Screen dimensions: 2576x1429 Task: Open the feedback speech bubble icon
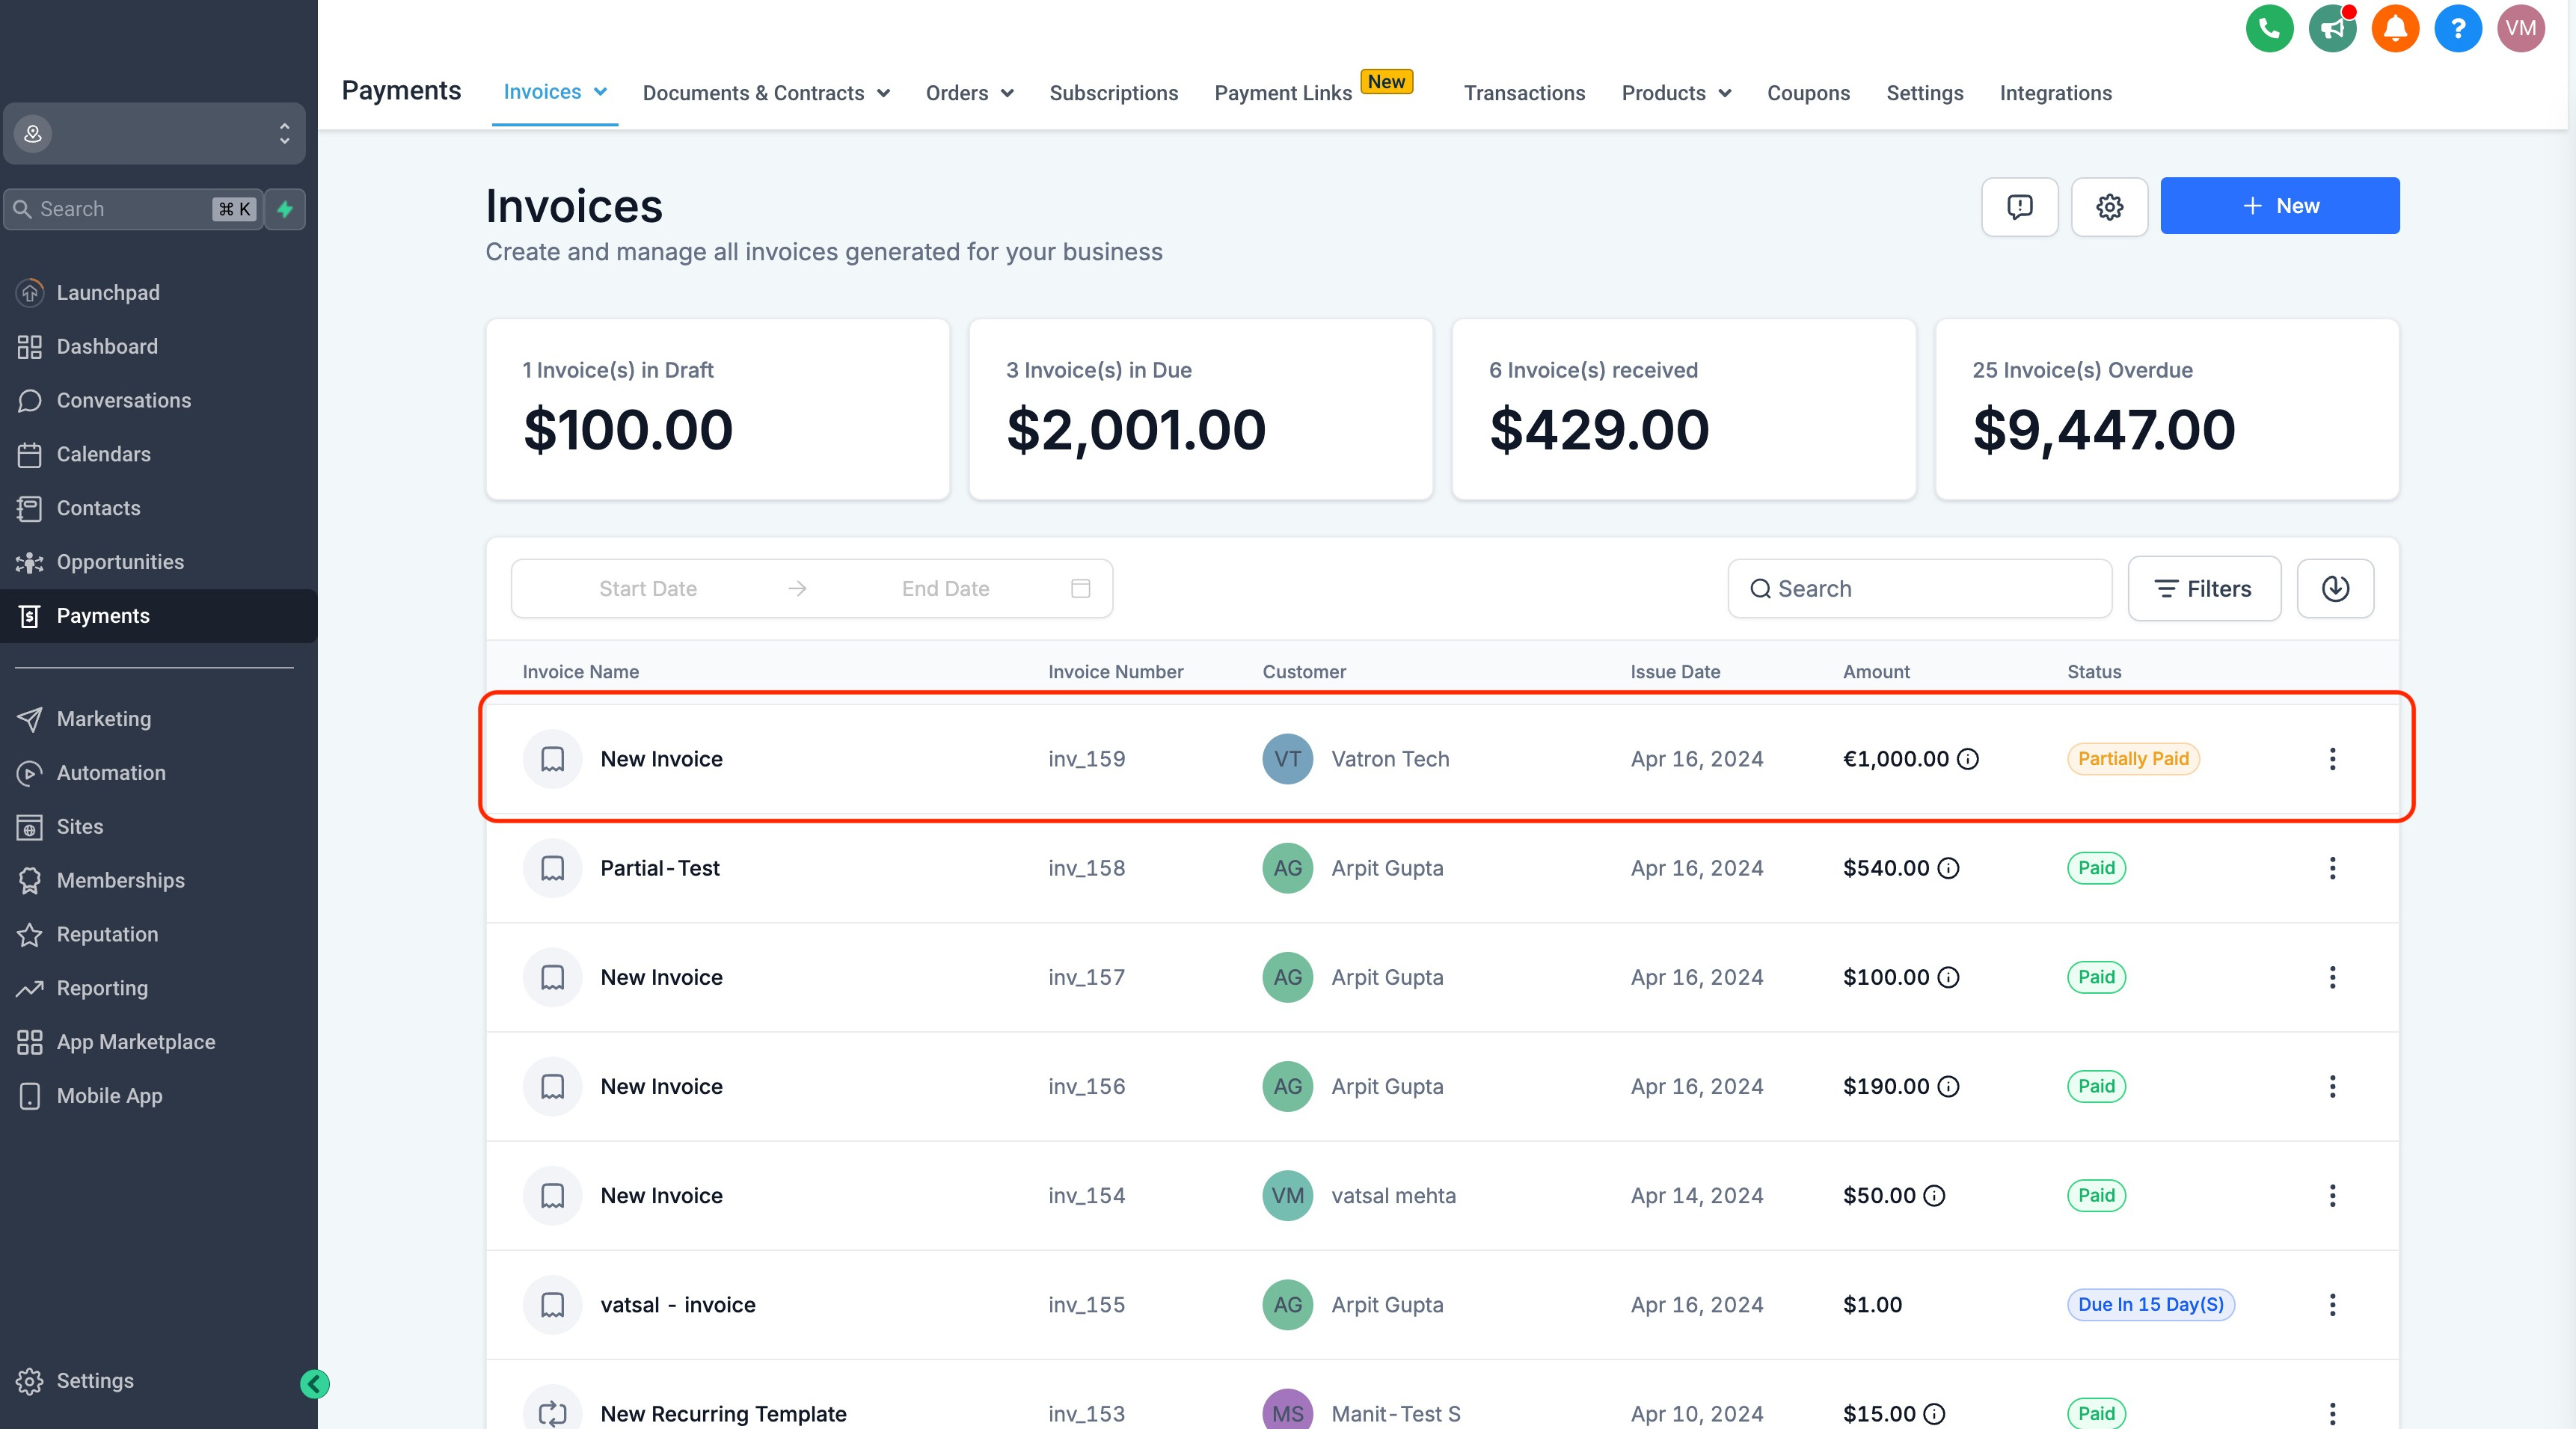[x=2020, y=207]
